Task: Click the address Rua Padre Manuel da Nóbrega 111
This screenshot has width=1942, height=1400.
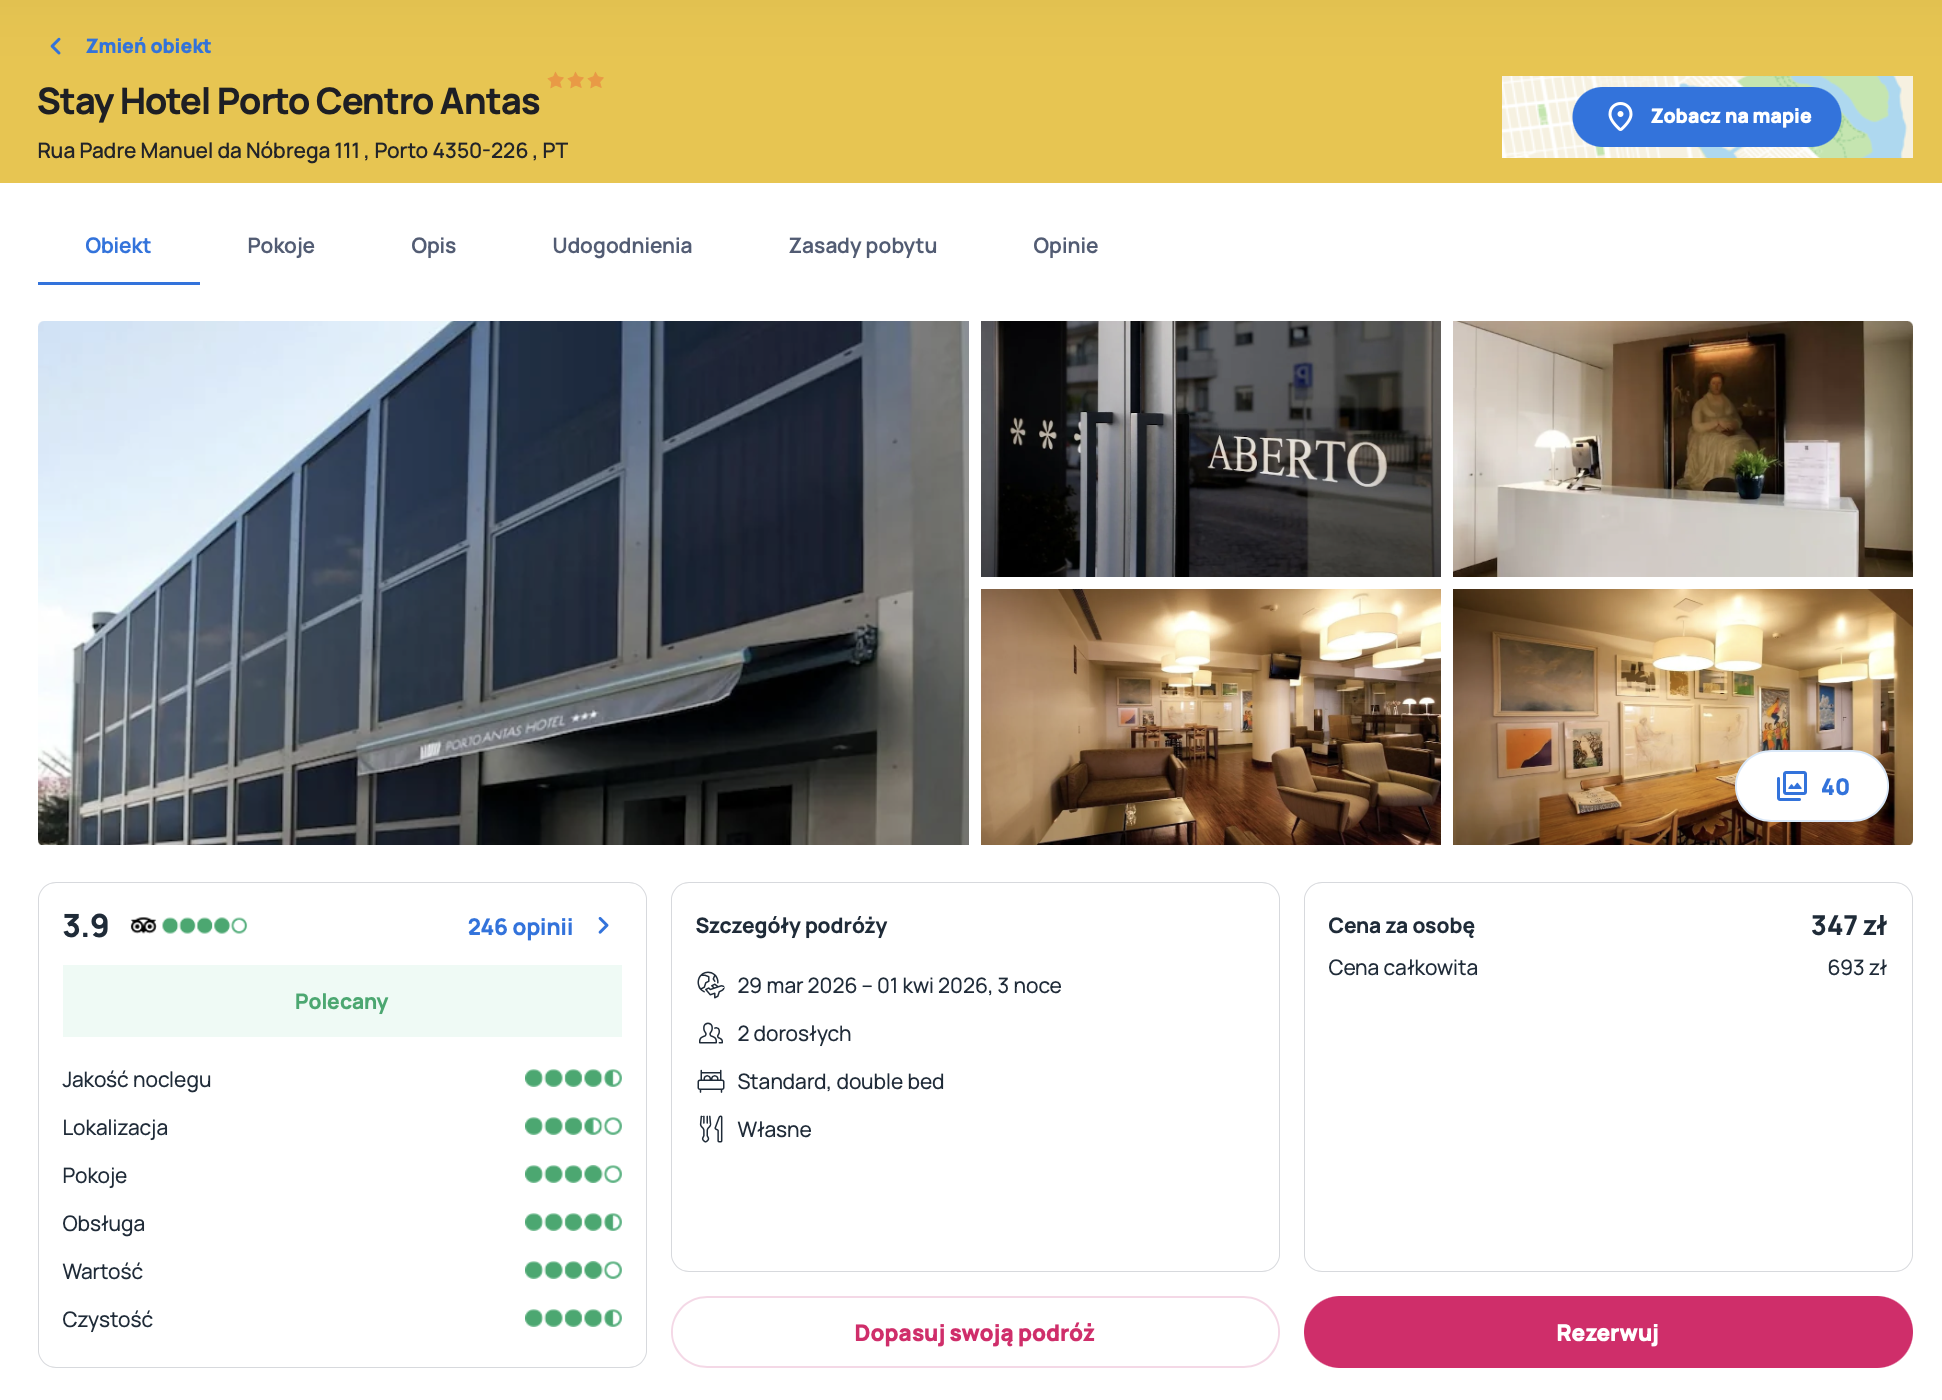Action: pyautogui.click(x=198, y=151)
